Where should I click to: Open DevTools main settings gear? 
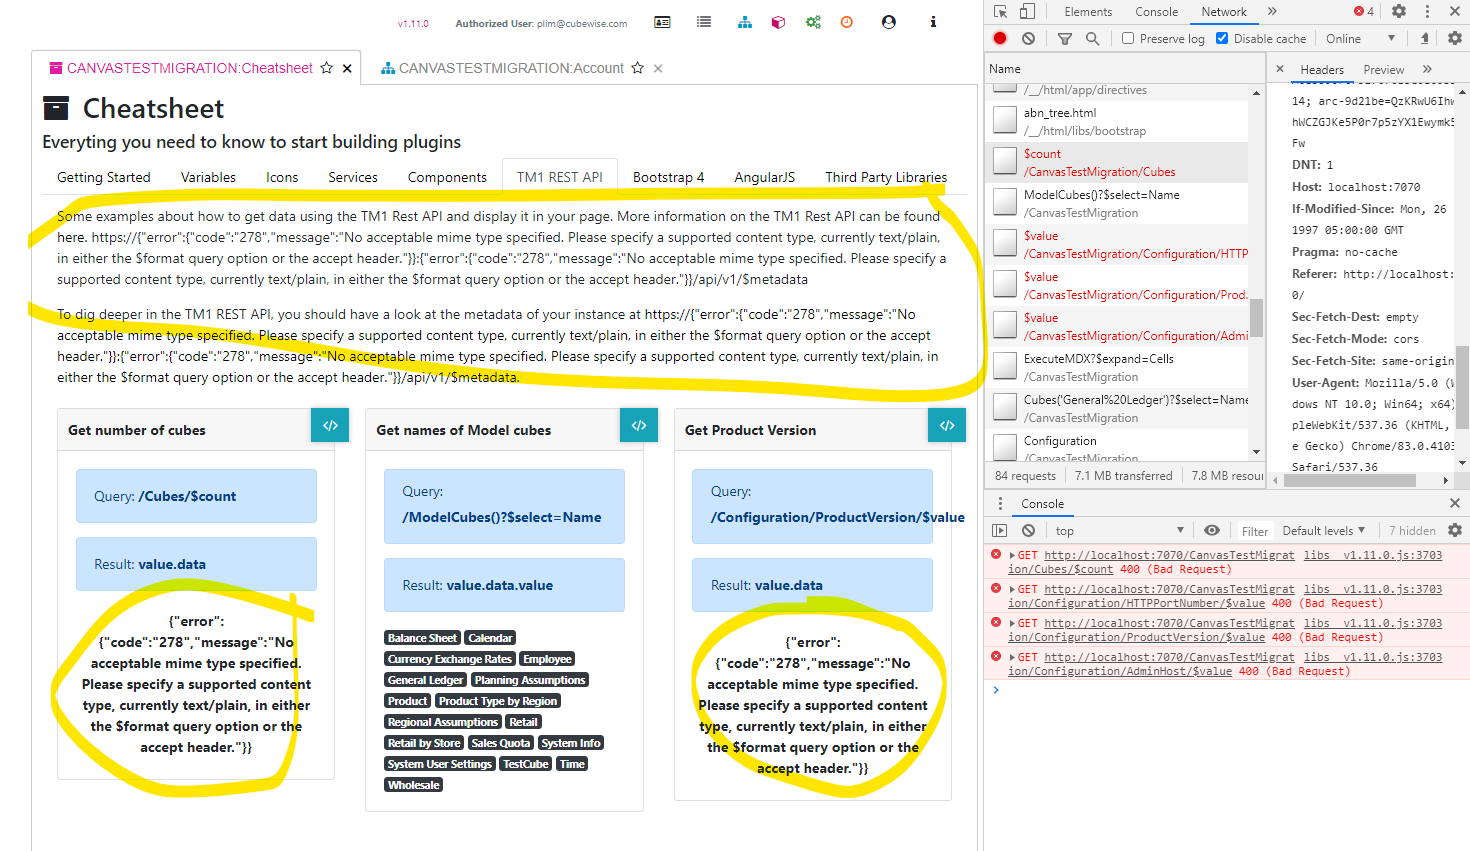point(1399,11)
